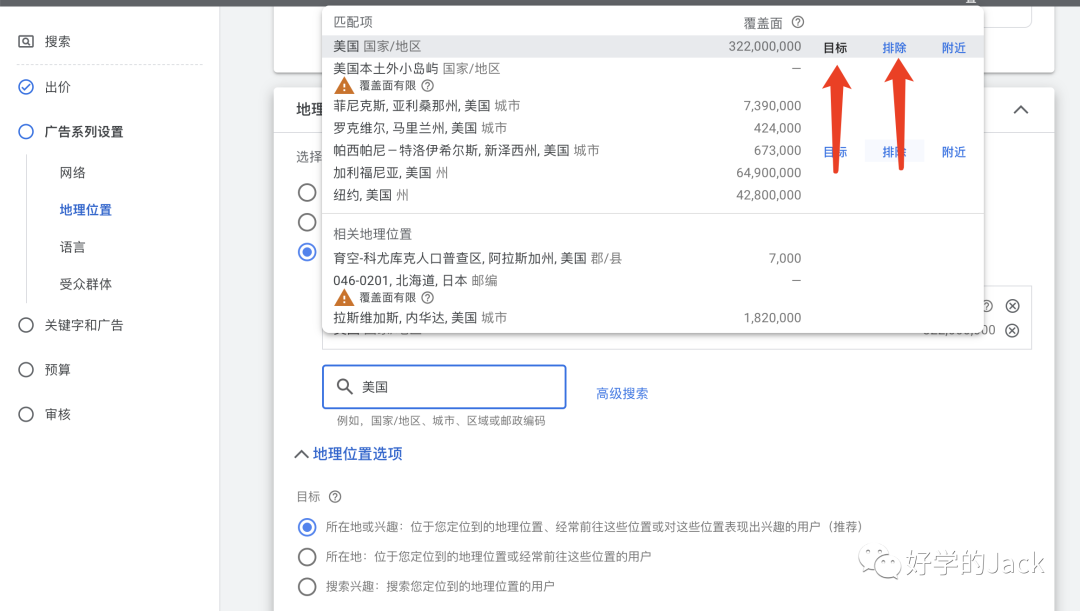The height and width of the screenshot is (611, 1080).
Task: Click the 关键字和广告 step circle
Action: [x=25, y=325]
